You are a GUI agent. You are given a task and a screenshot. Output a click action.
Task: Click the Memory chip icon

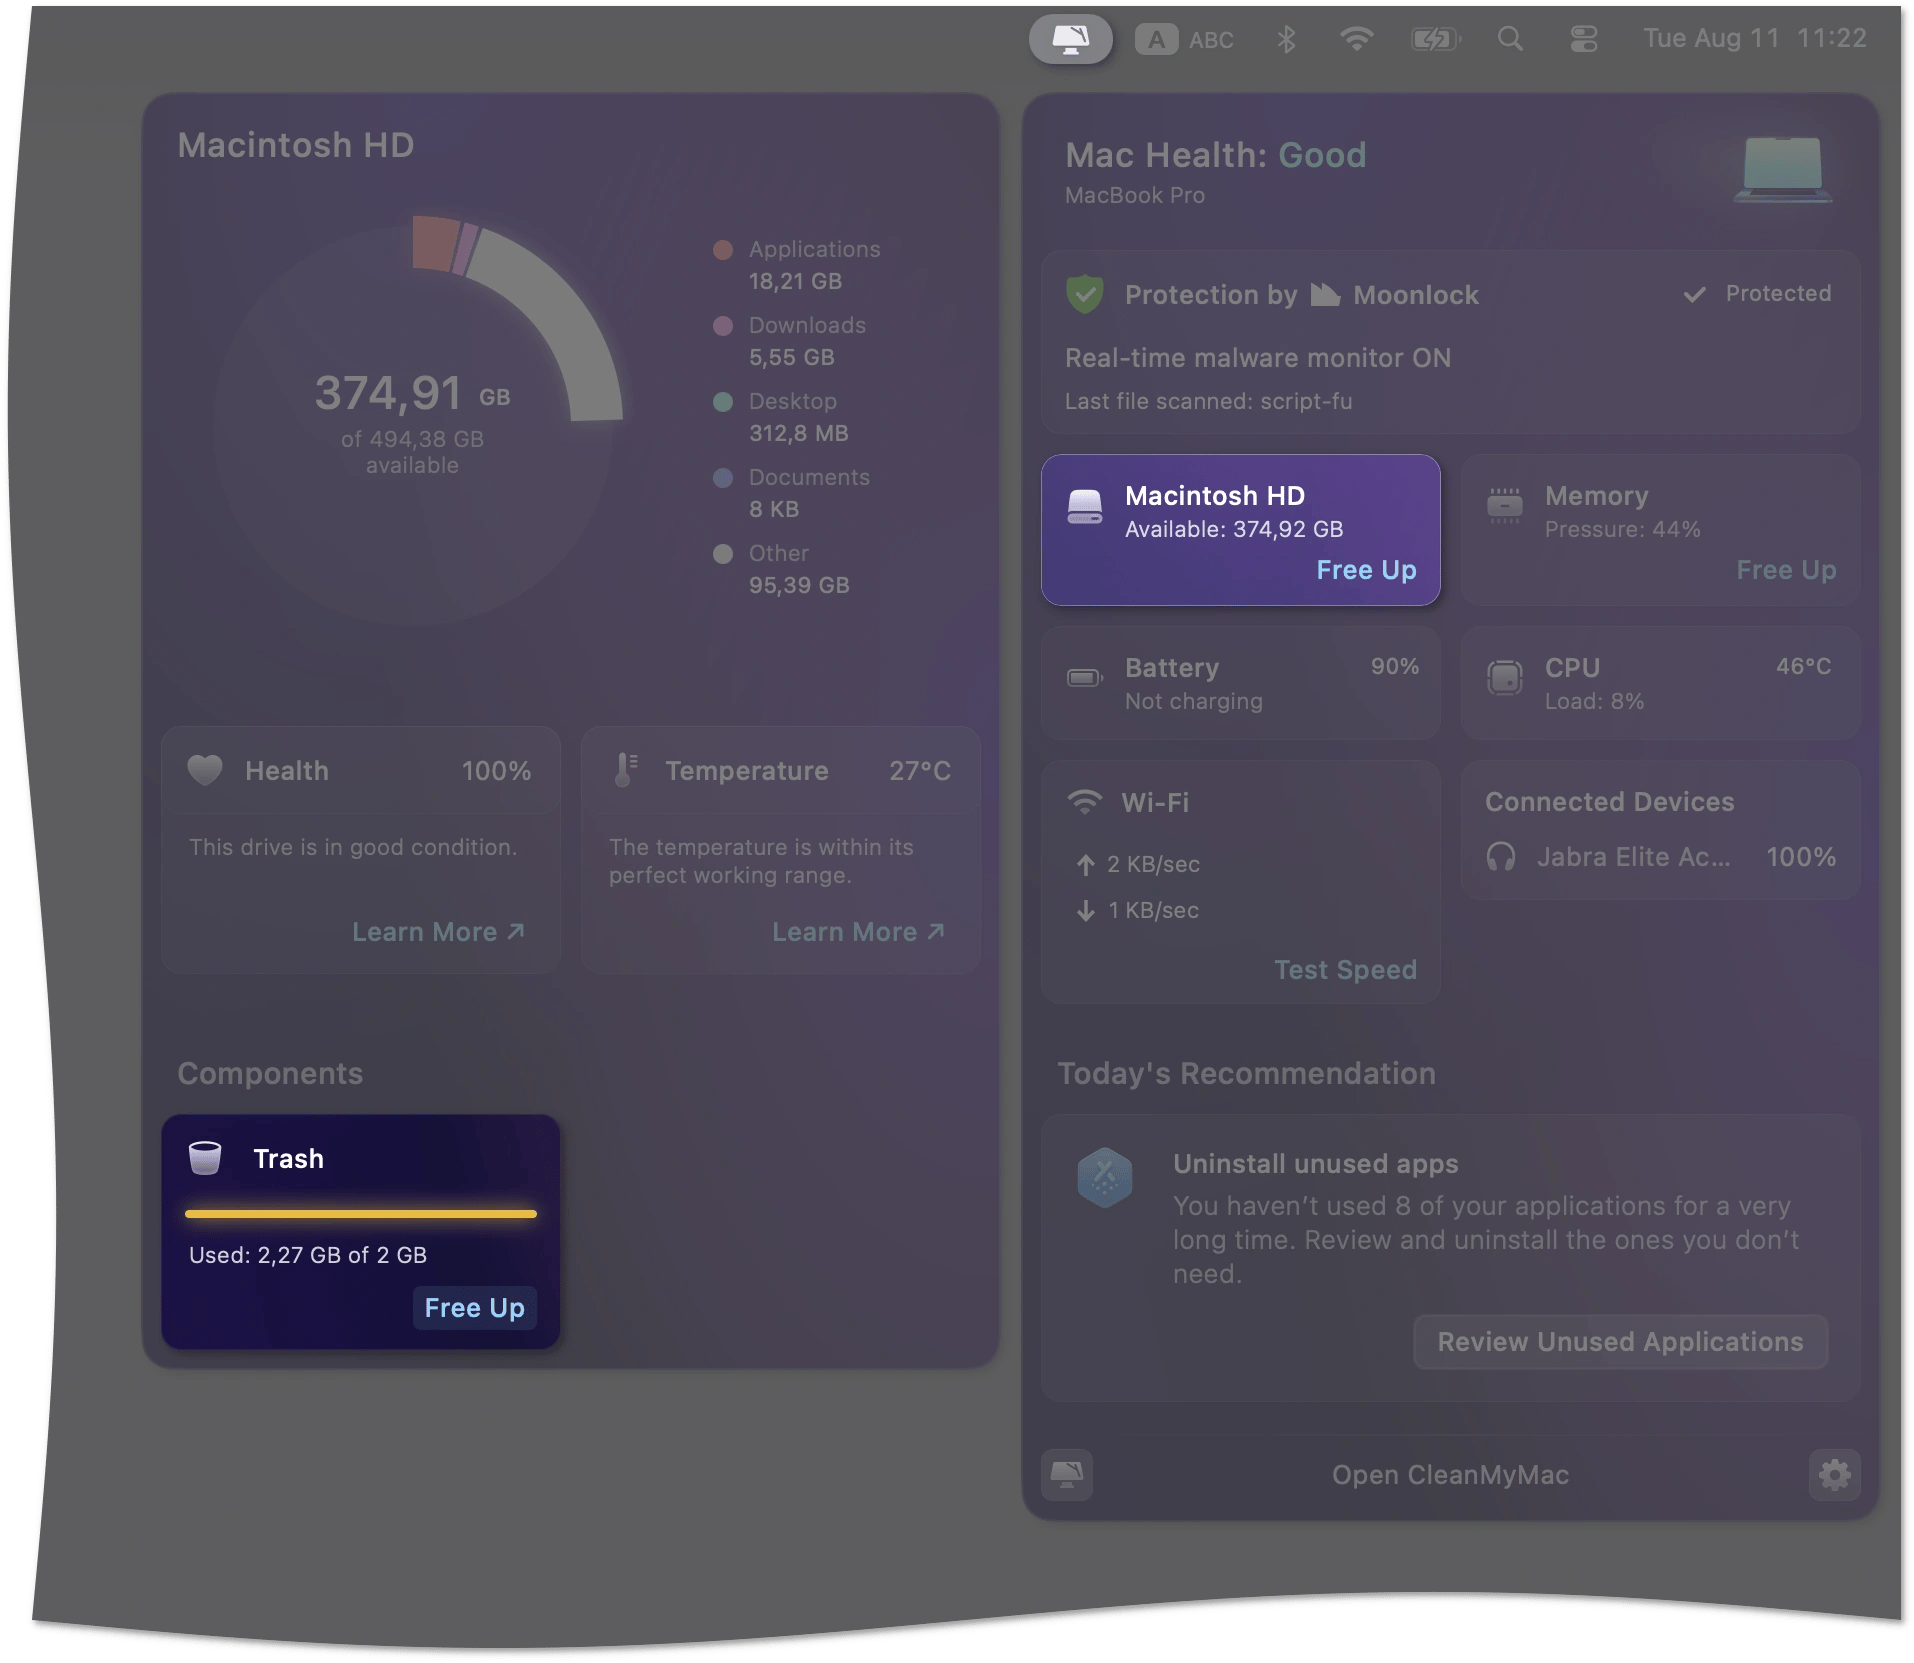1504,506
